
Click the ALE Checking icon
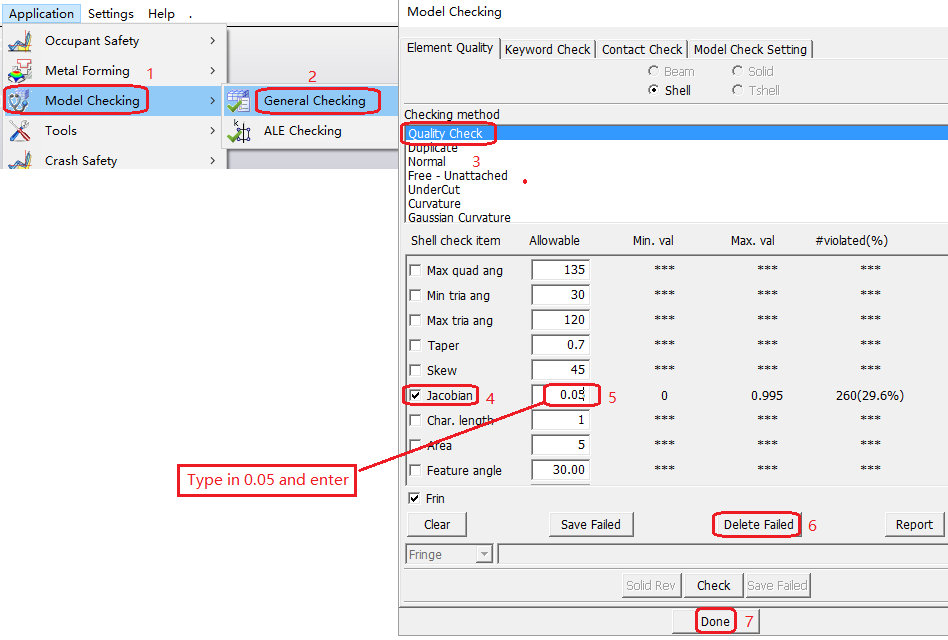coord(238,131)
